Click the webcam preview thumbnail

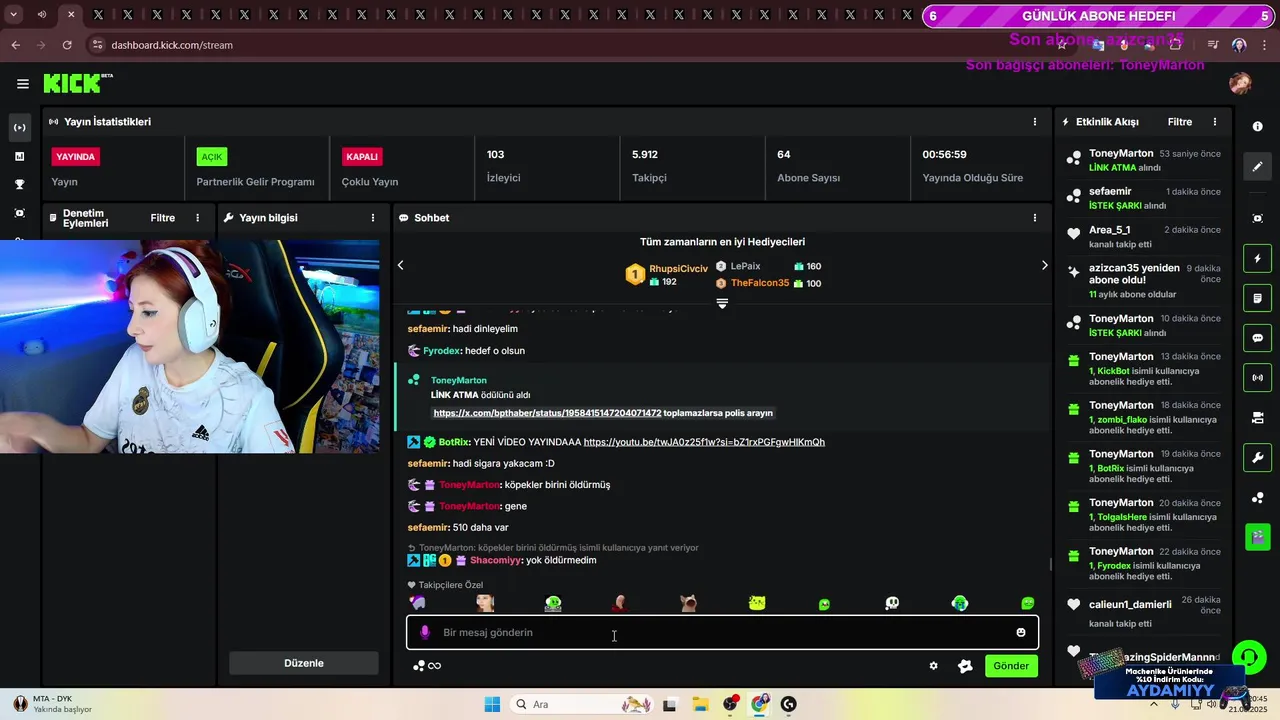click(190, 346)
